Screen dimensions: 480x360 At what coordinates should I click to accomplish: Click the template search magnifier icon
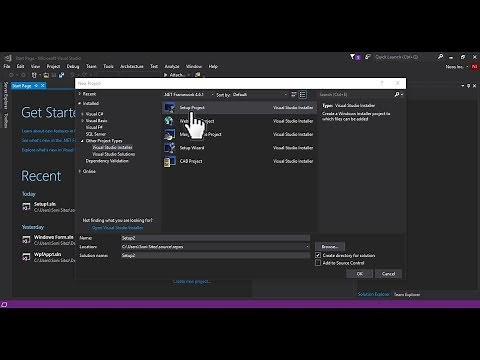(397, 95)
